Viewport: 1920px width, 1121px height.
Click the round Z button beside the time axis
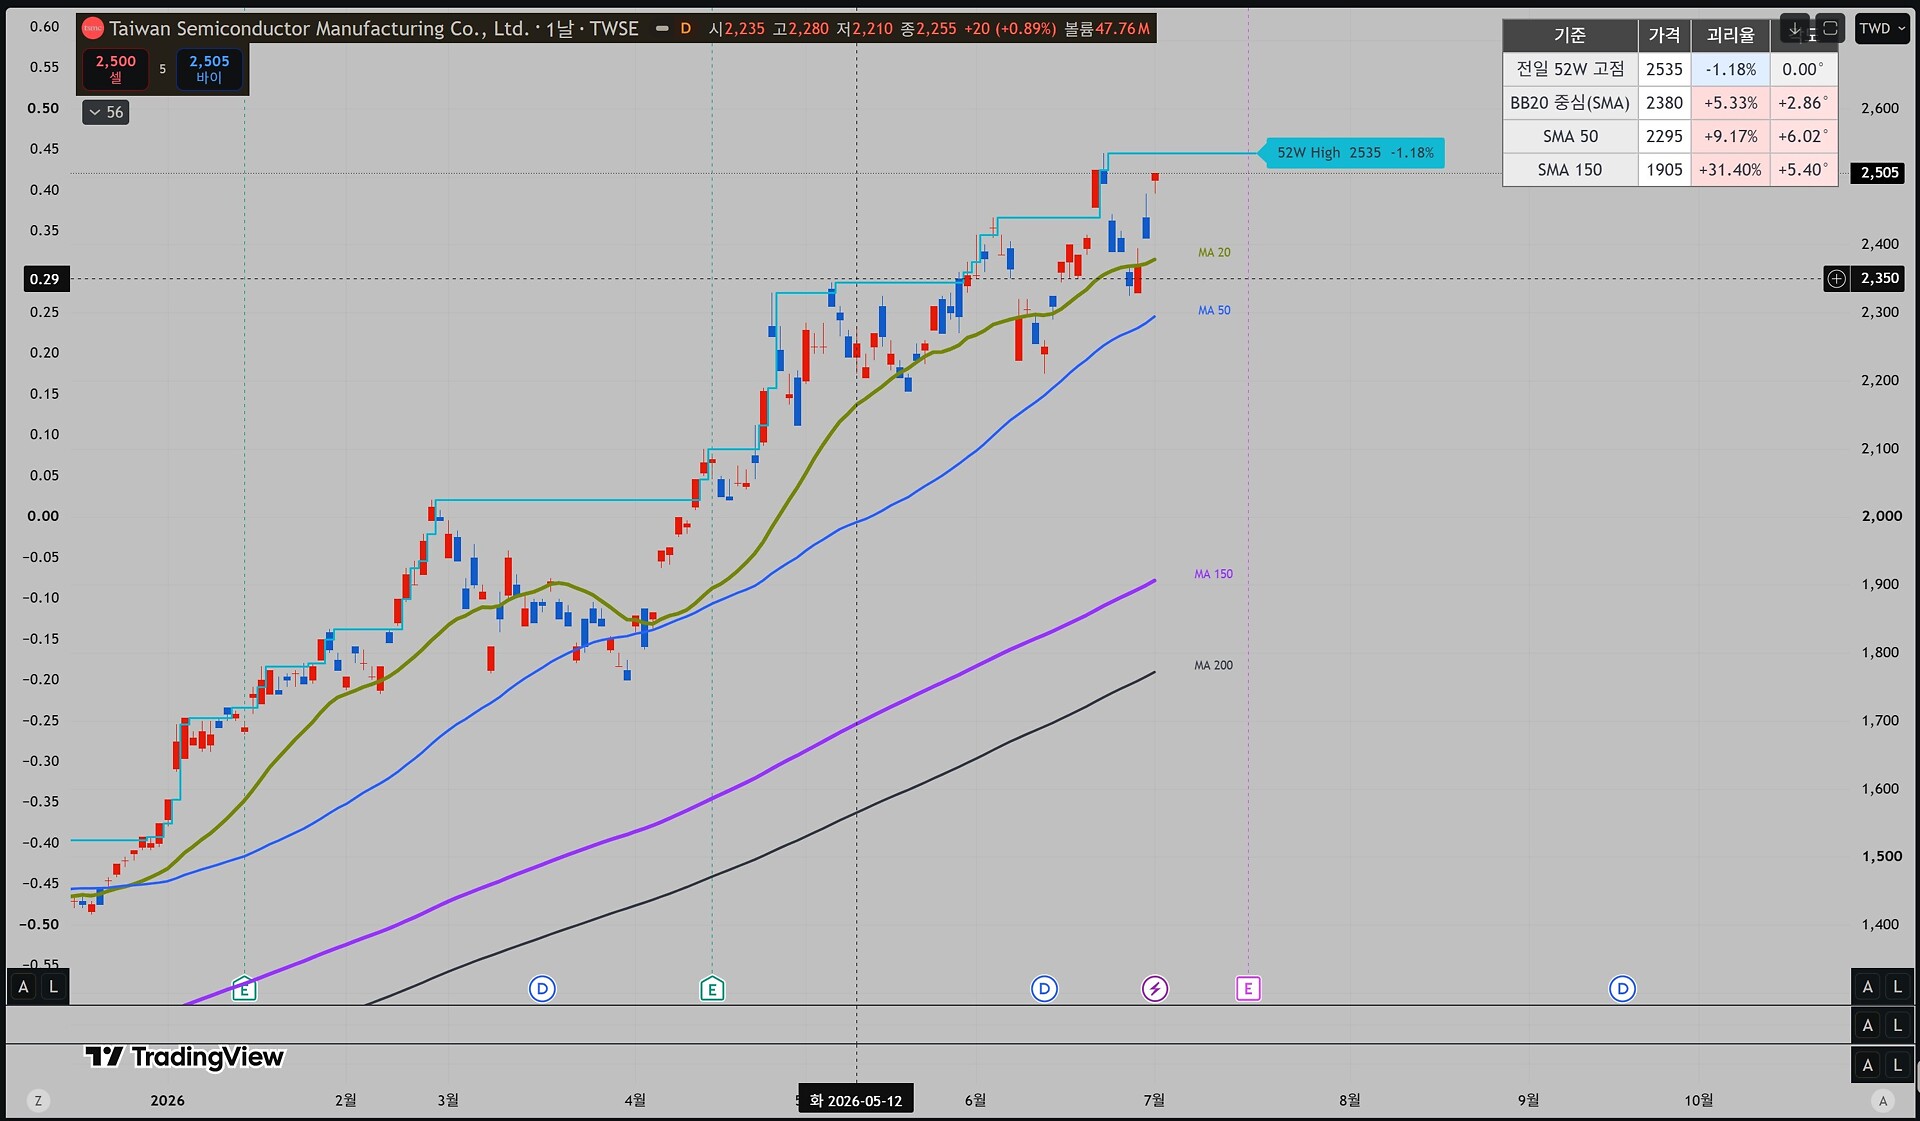pyautogui.click(x=38, y=1101)
